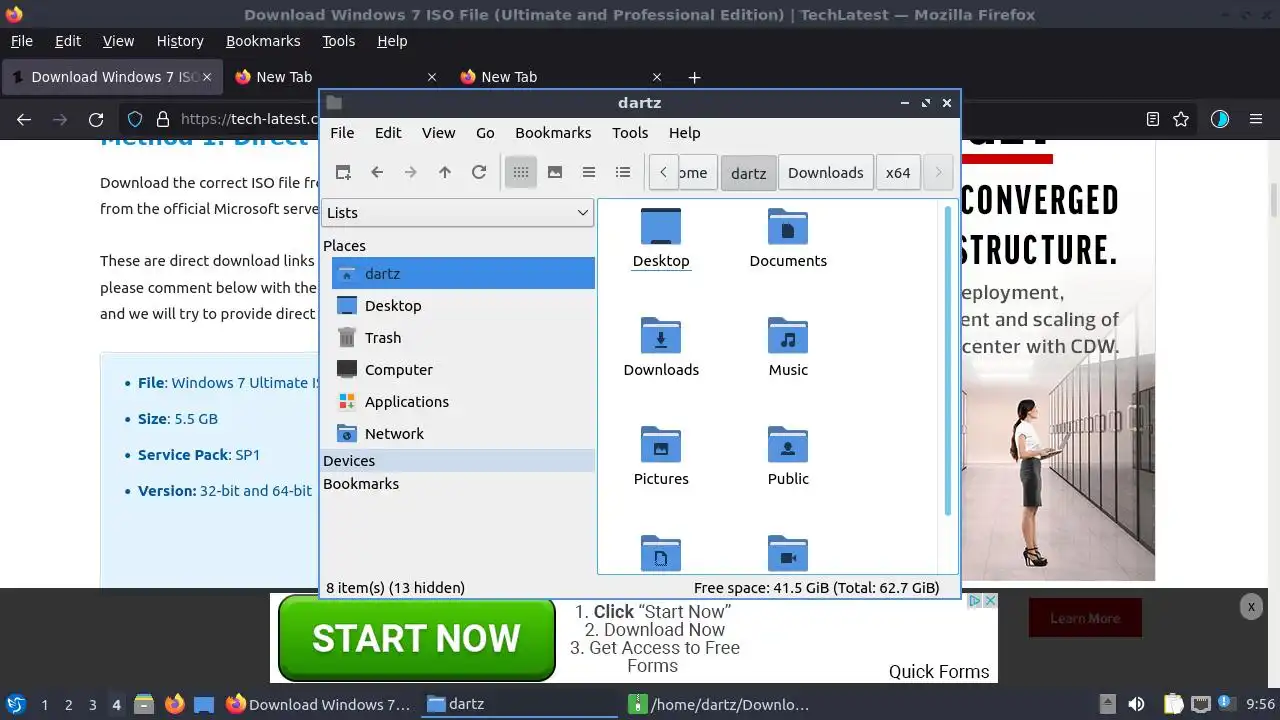The image size is (1280, 720).
Task: Open Applications in Places sidebar
Action: pos(463,401)
